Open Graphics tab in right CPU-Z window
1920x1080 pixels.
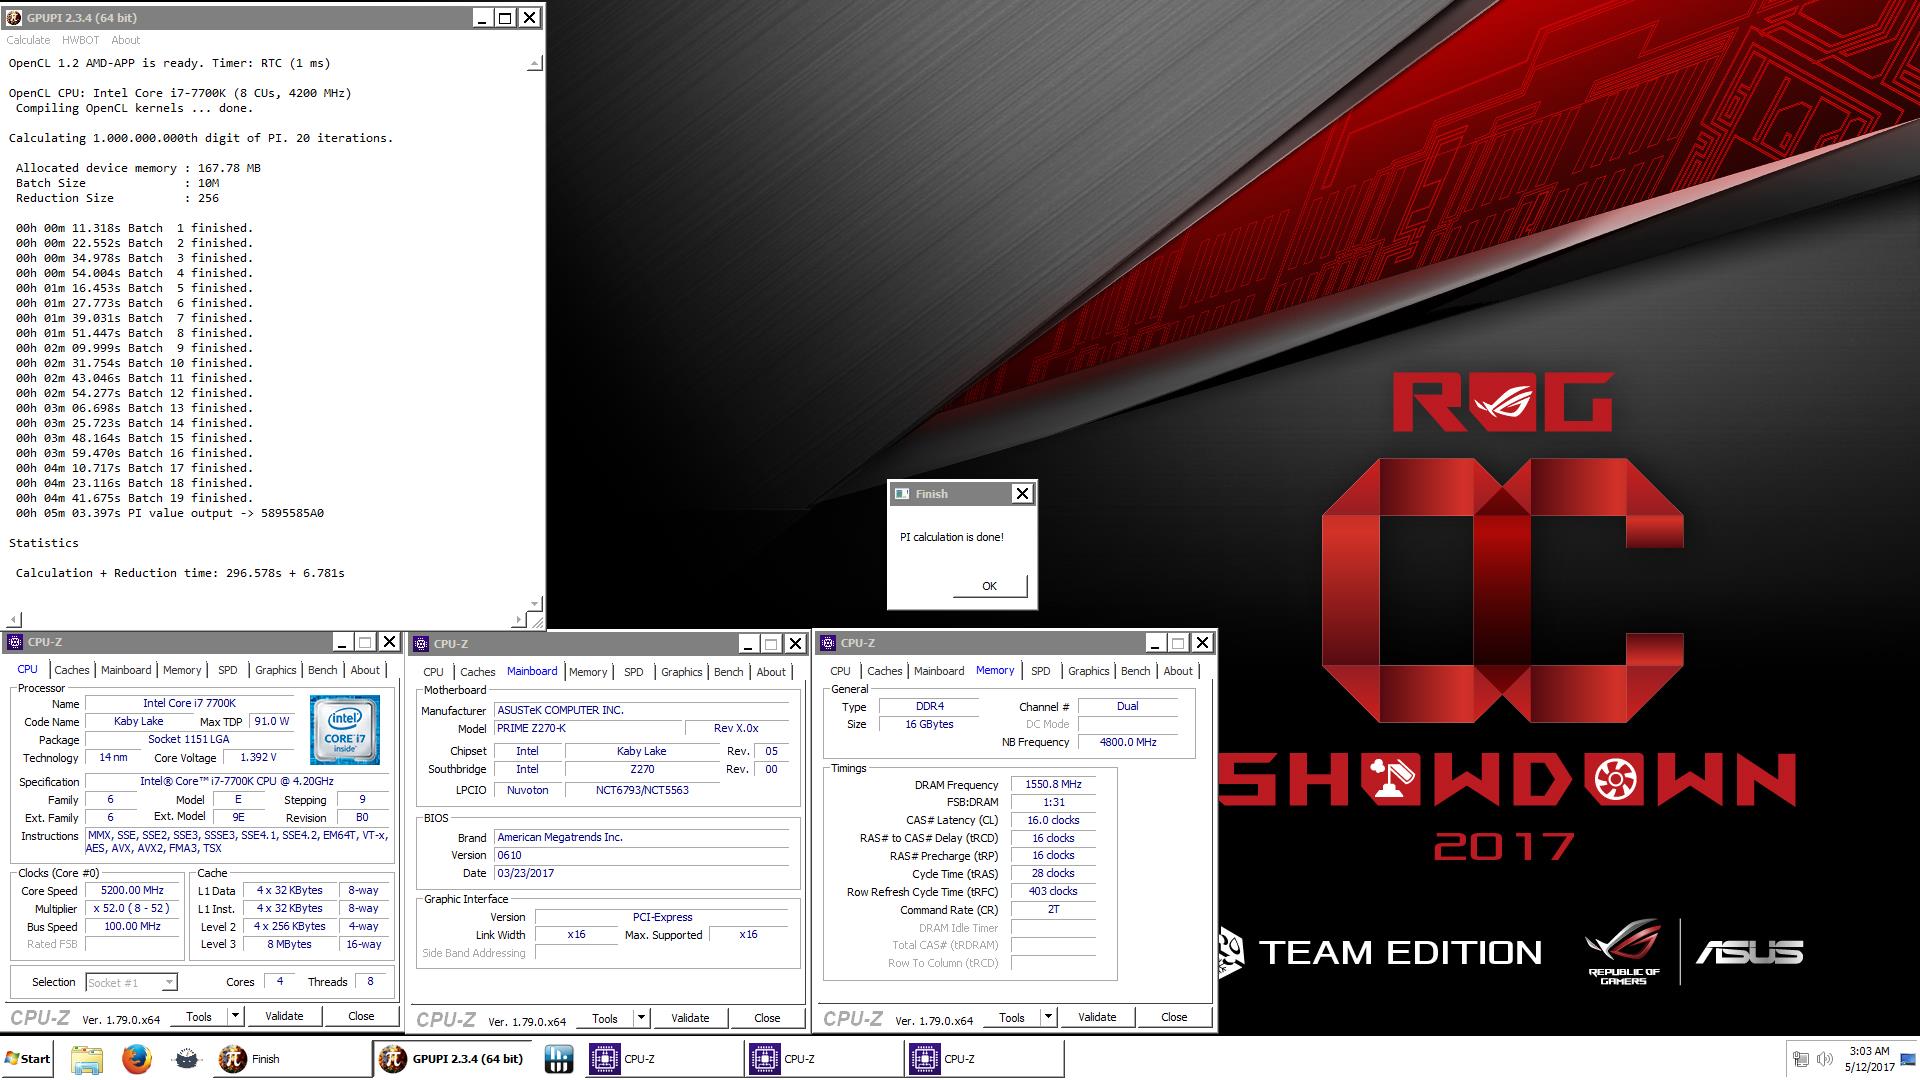tap(1088, 671)
